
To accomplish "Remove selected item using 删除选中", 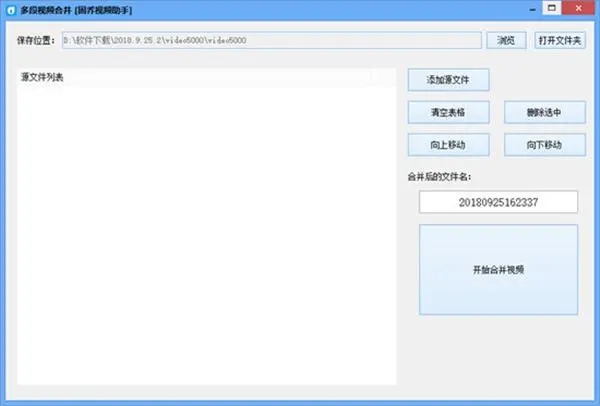I will click(545, 113).
